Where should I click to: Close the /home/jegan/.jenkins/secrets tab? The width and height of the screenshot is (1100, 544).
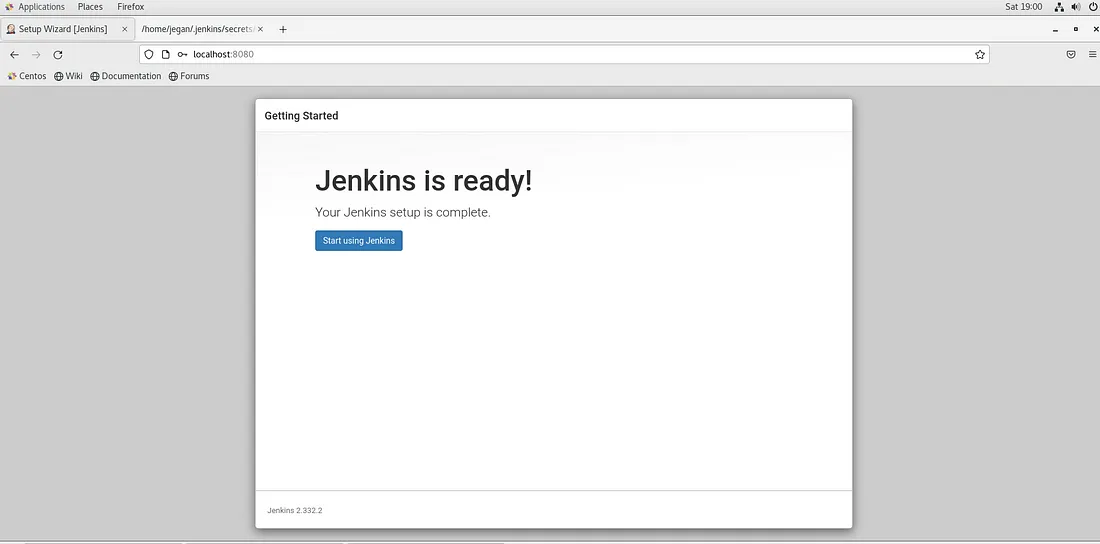[260, 29]
